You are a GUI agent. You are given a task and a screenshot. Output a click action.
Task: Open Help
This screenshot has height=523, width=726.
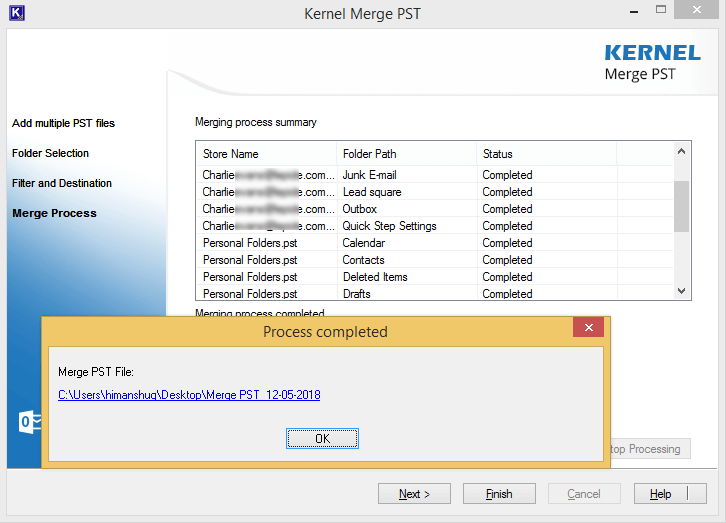pyautogui.click(x=670, y=494)
